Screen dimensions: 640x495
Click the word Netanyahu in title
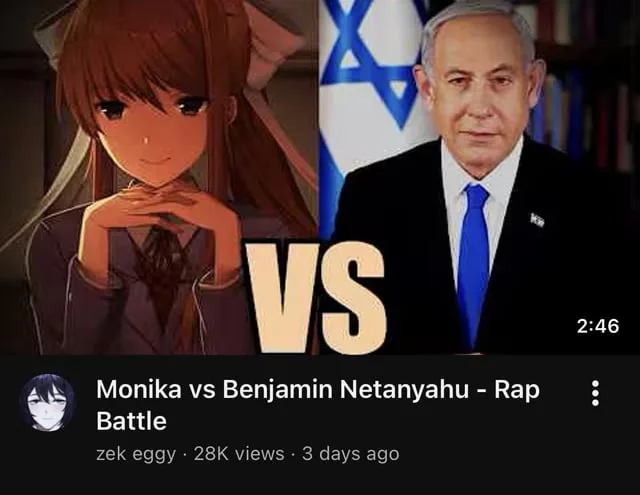(404, 389)
